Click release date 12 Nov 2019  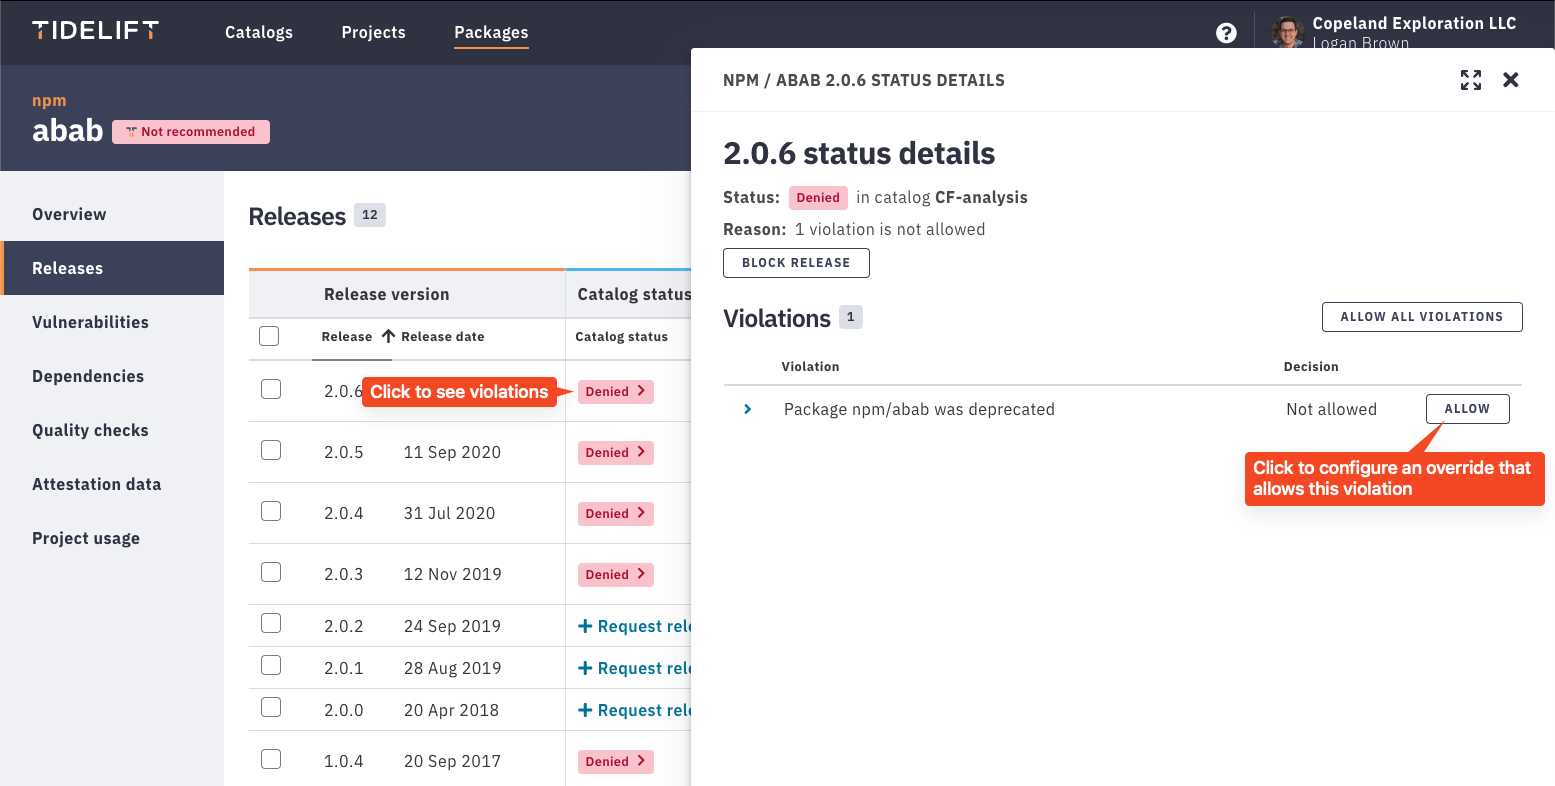point(452,574)
